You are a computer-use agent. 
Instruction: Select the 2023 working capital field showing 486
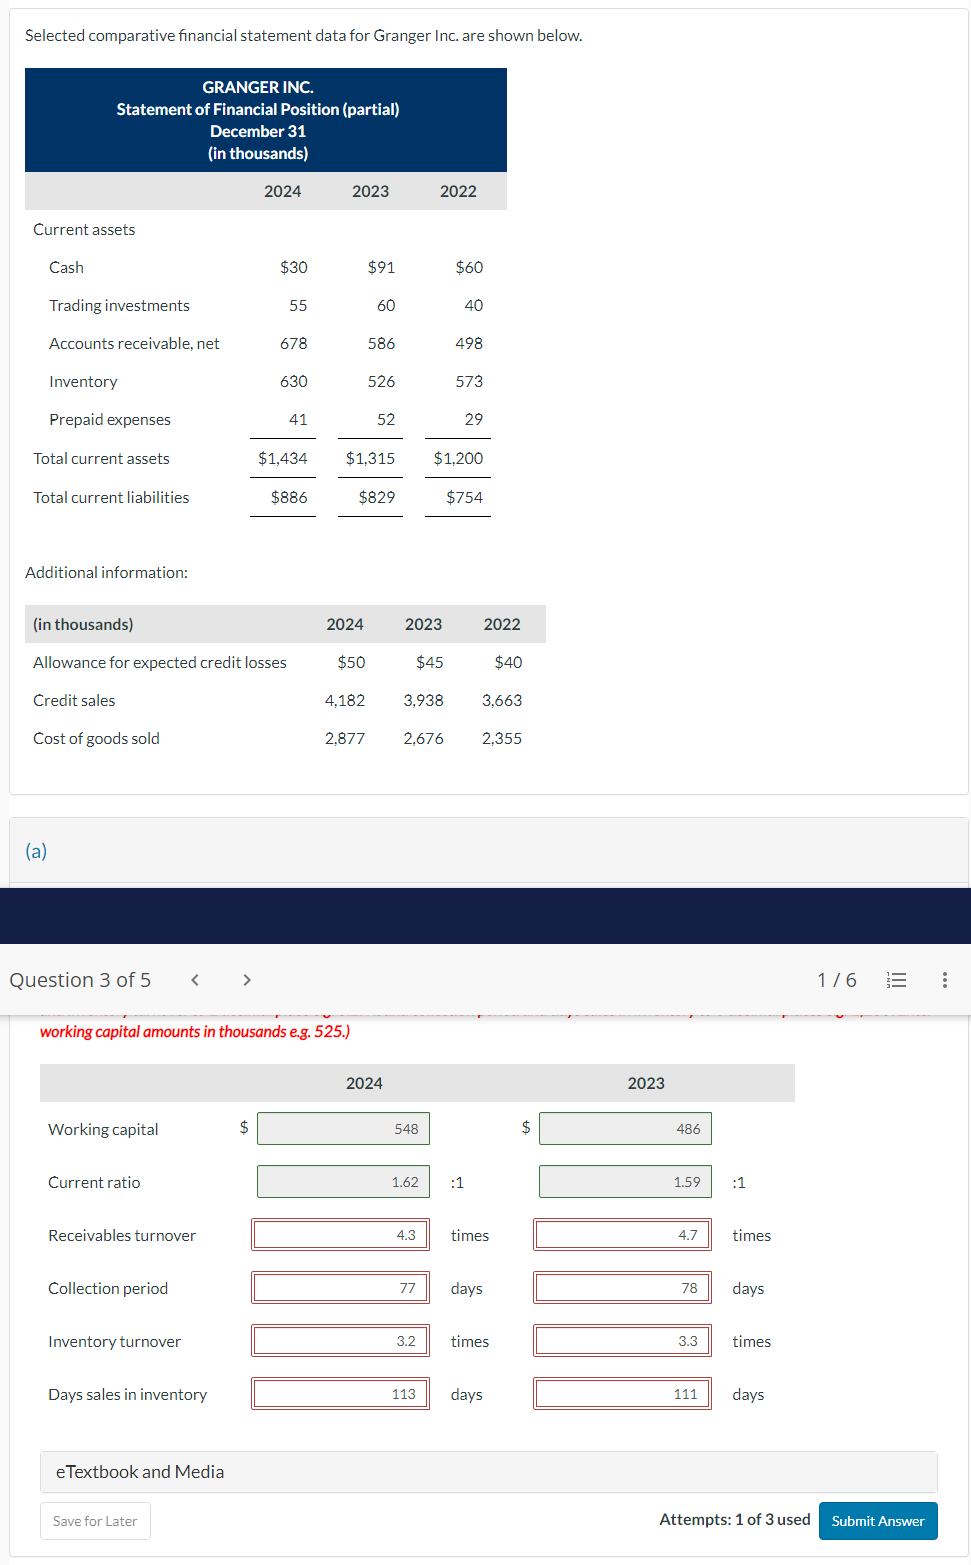click(625, 1128)
